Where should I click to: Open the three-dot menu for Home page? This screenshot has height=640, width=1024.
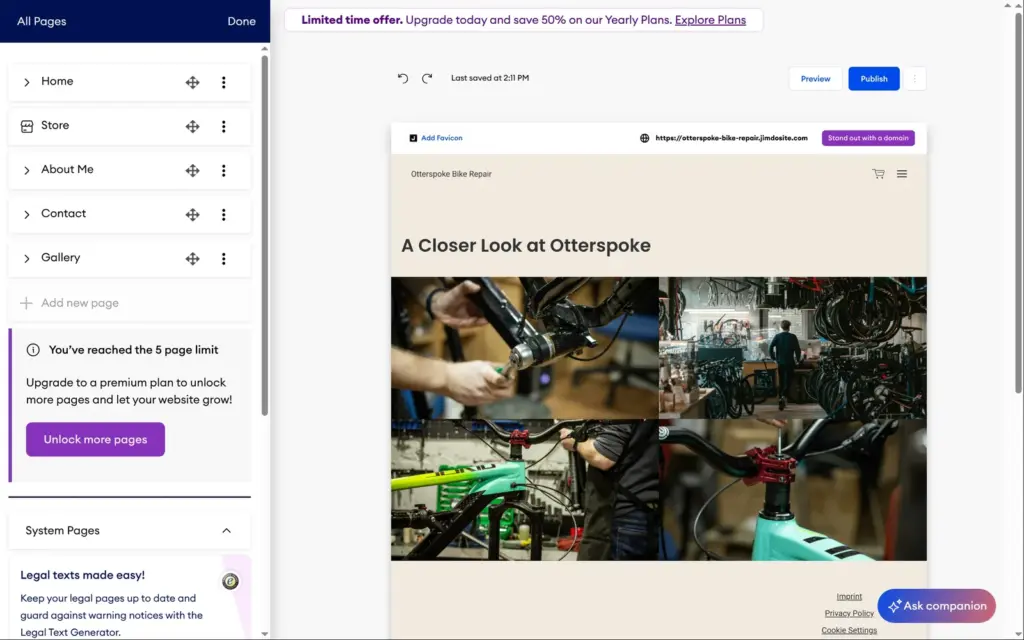tap(223, 82)
